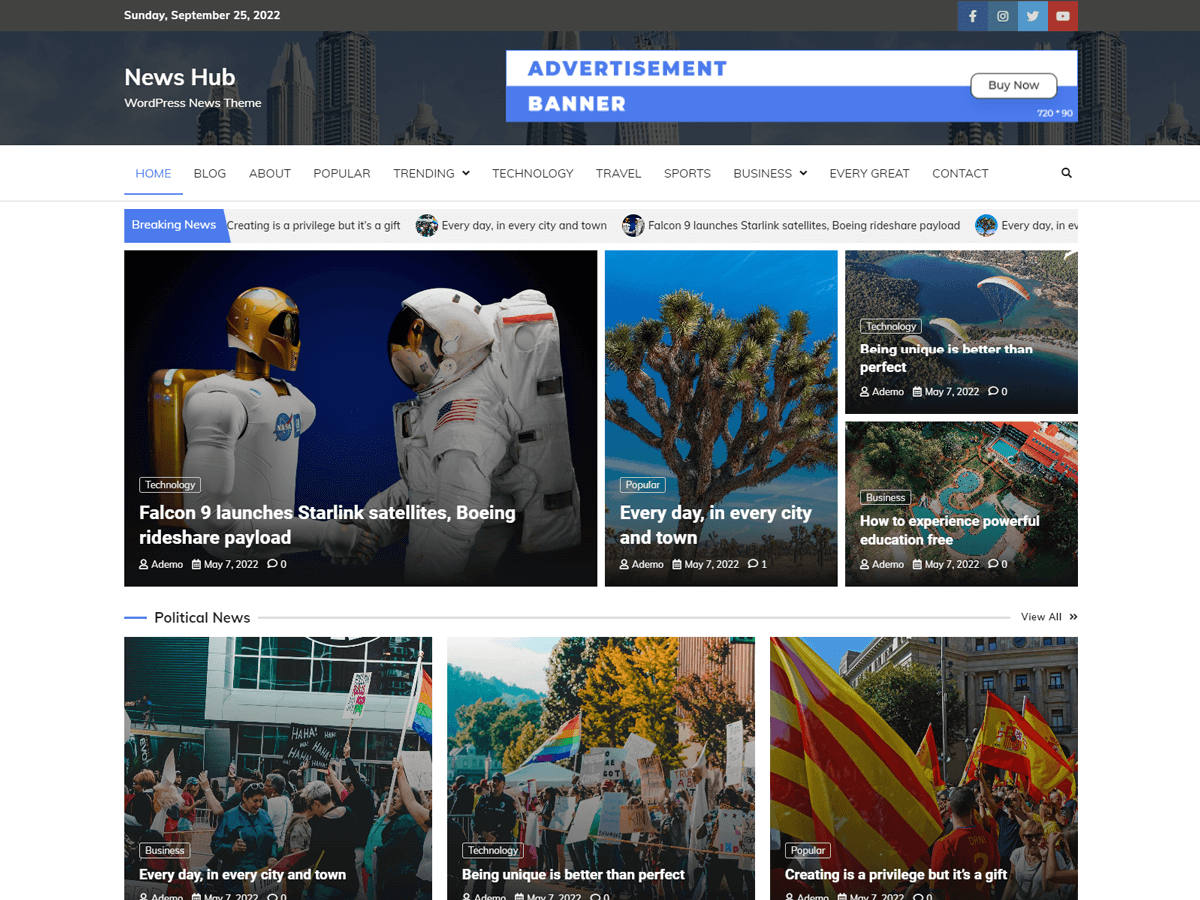Click the comment icon on Falcon 9 article

pos(271,563)
